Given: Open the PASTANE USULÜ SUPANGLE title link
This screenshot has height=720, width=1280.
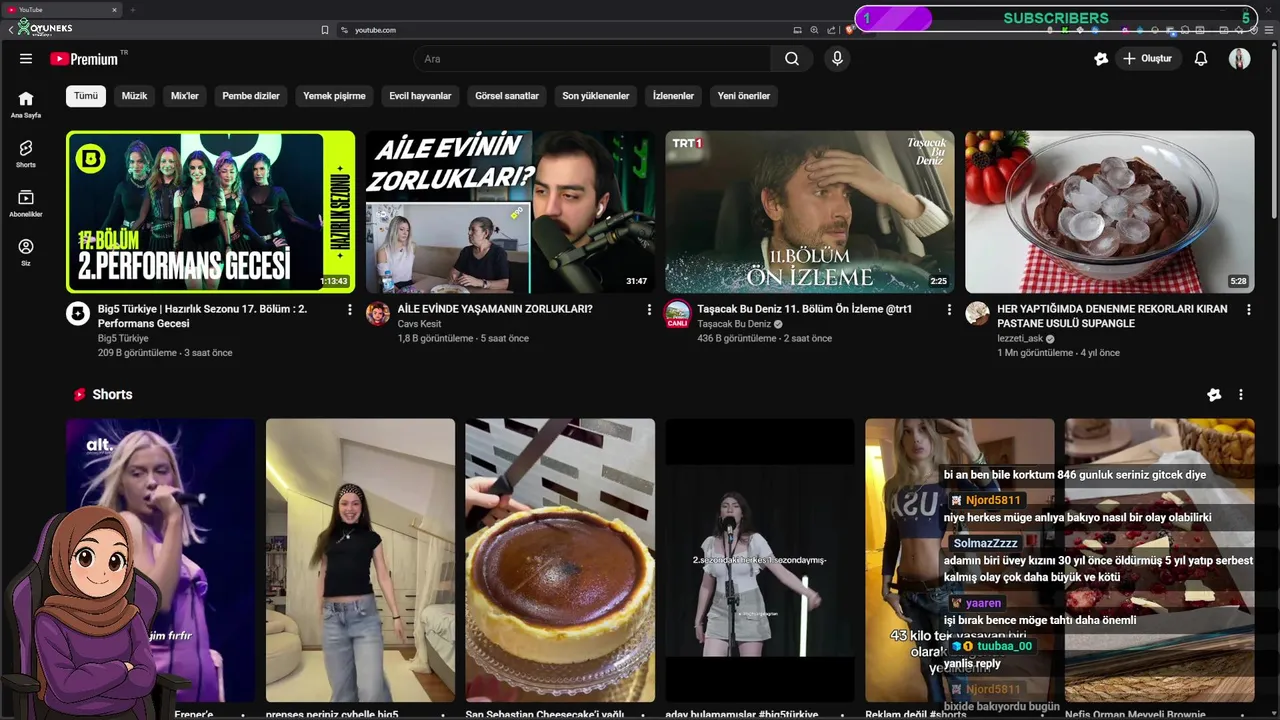Looking at the screenshot, I should [x=1112, y=316].
